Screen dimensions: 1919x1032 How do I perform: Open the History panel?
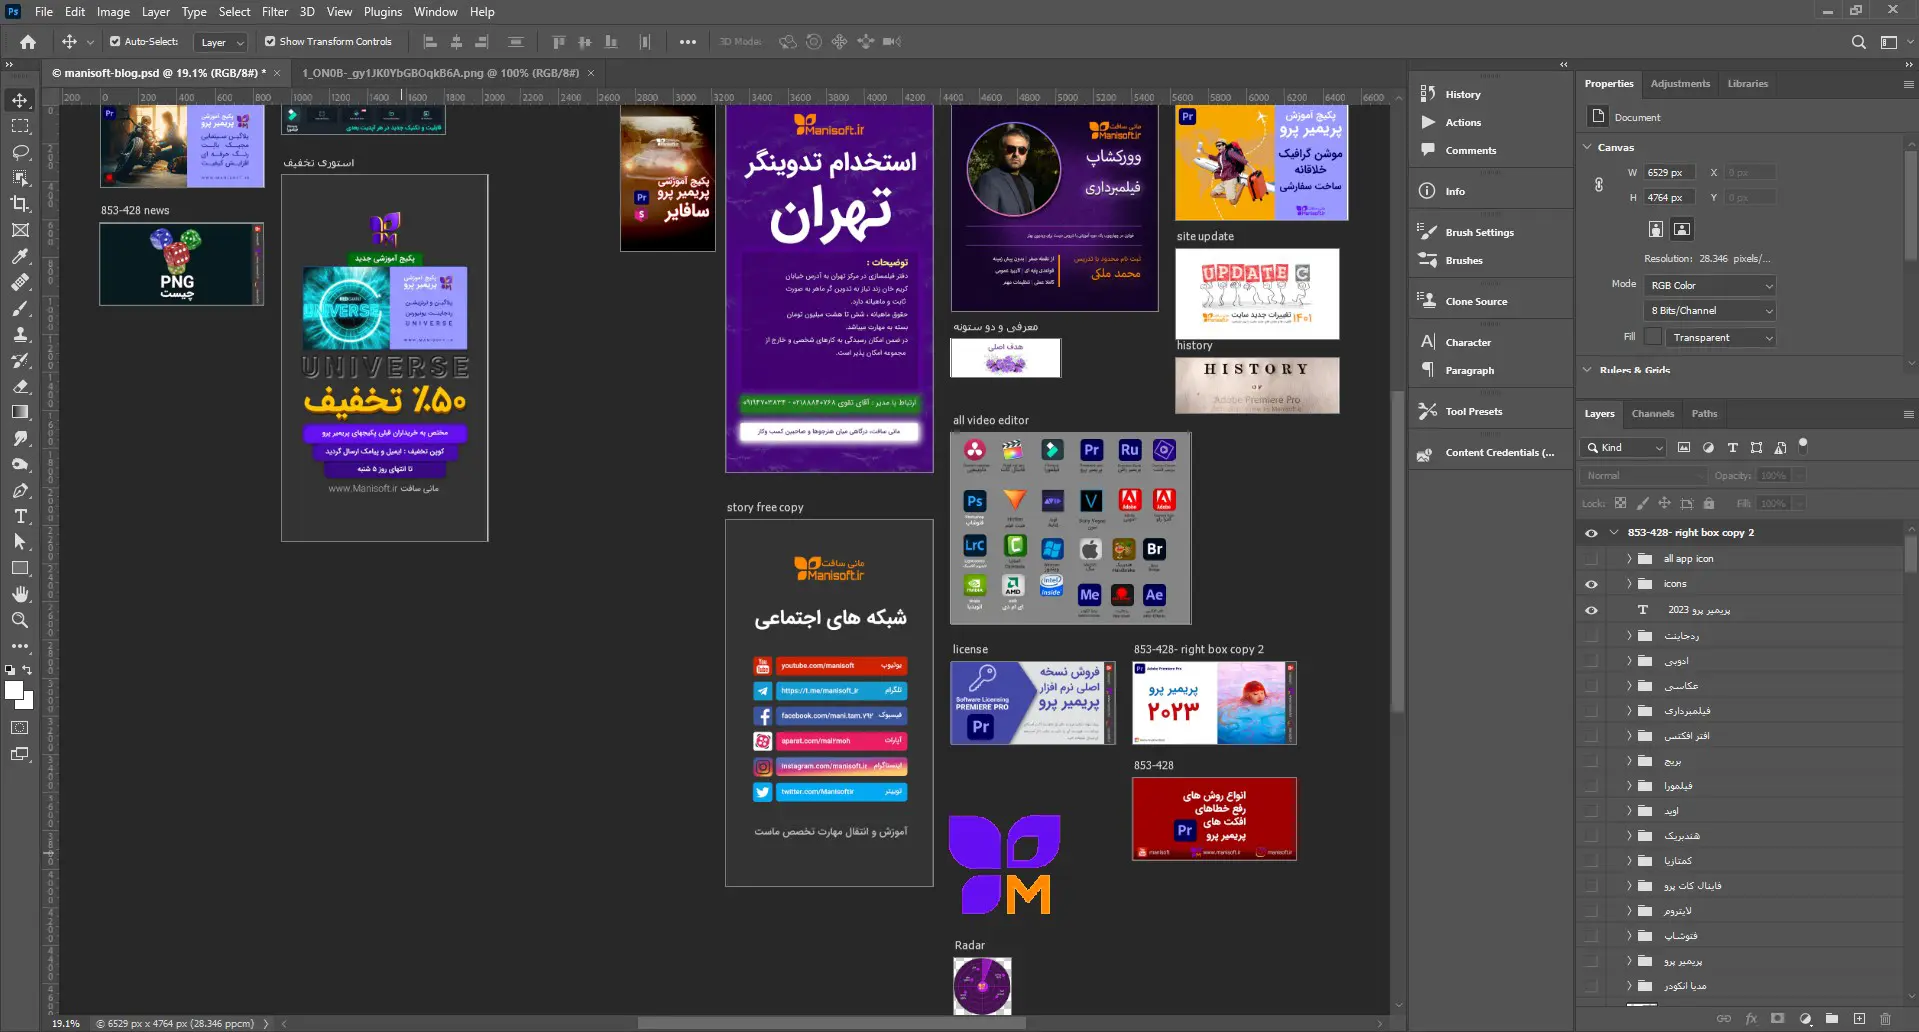click(1463, 95)
